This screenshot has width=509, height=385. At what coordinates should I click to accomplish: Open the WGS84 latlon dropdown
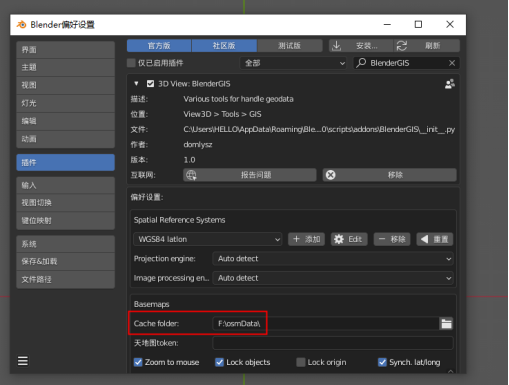tap(208, 239)
